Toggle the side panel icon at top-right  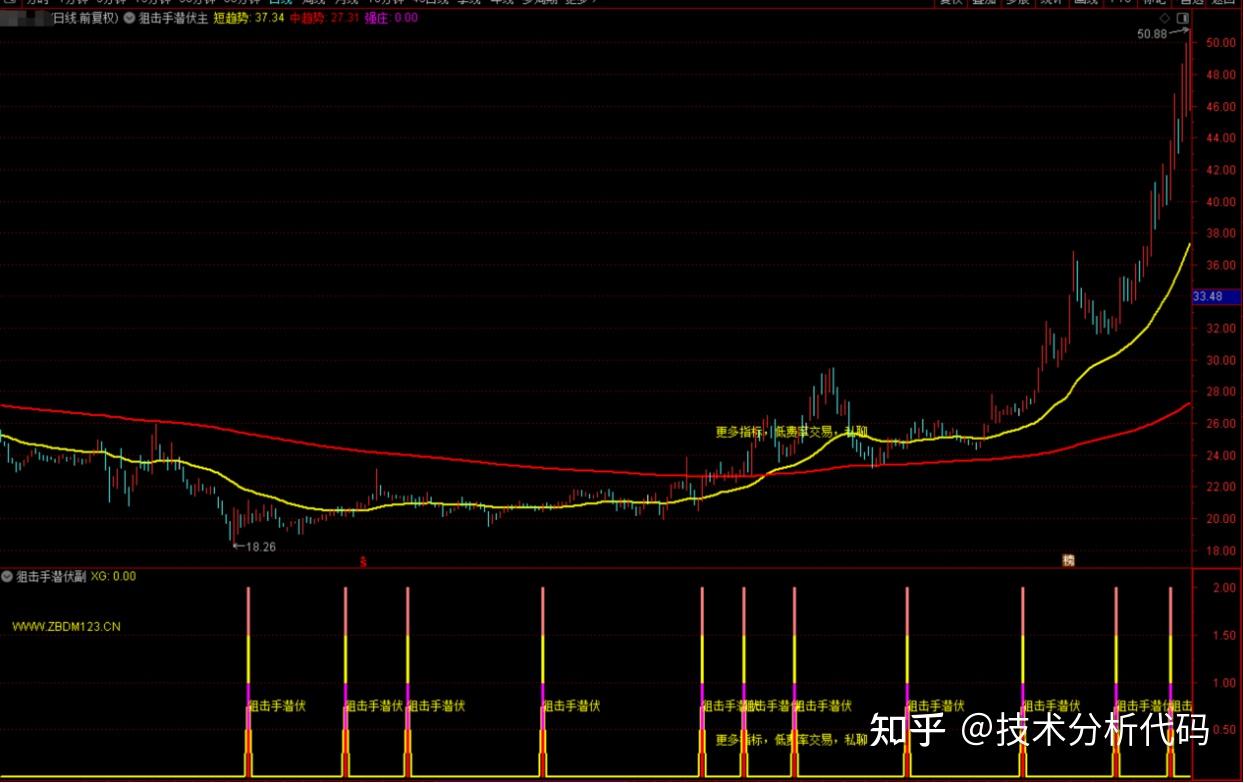coord(1184,18)
